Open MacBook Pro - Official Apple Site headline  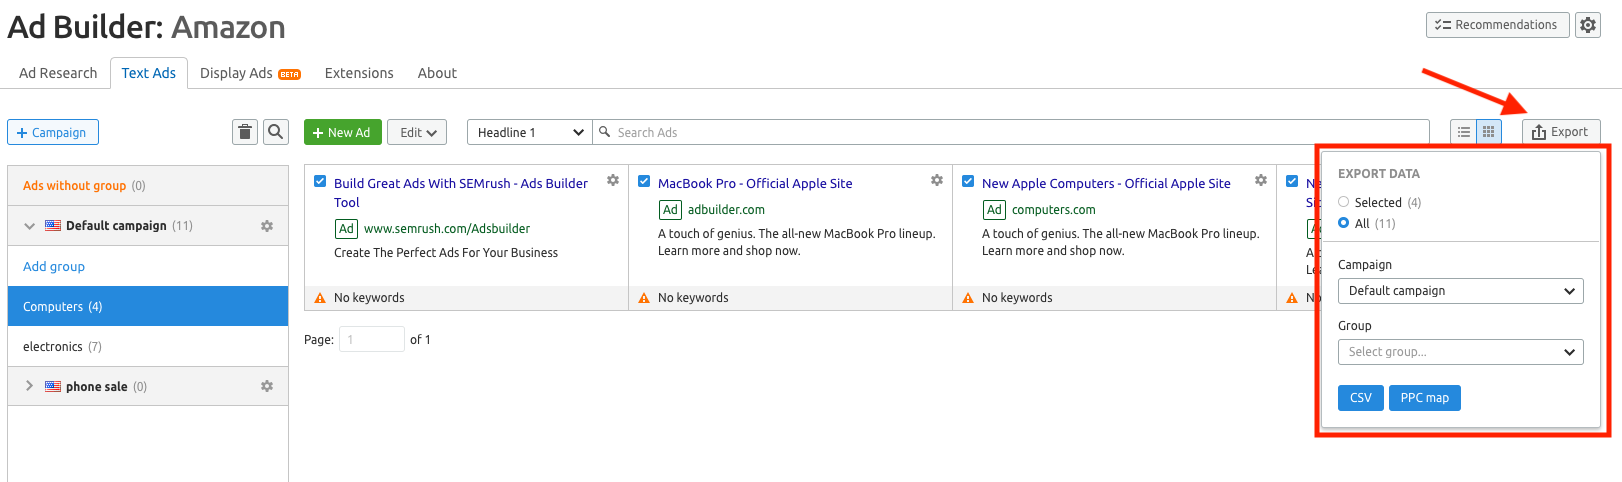pyautogui.click(x=755, y=184)
